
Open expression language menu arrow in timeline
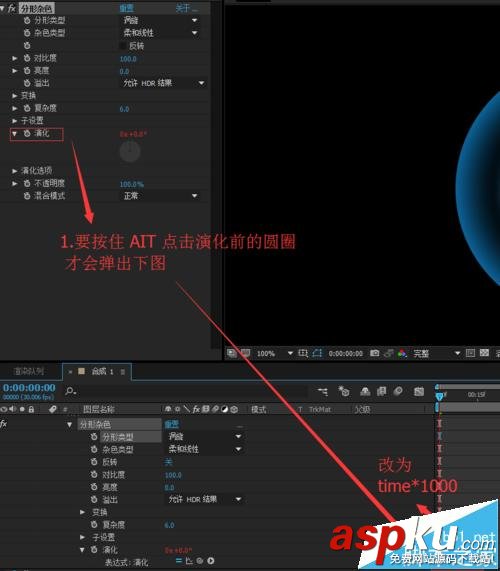point(210,561)
